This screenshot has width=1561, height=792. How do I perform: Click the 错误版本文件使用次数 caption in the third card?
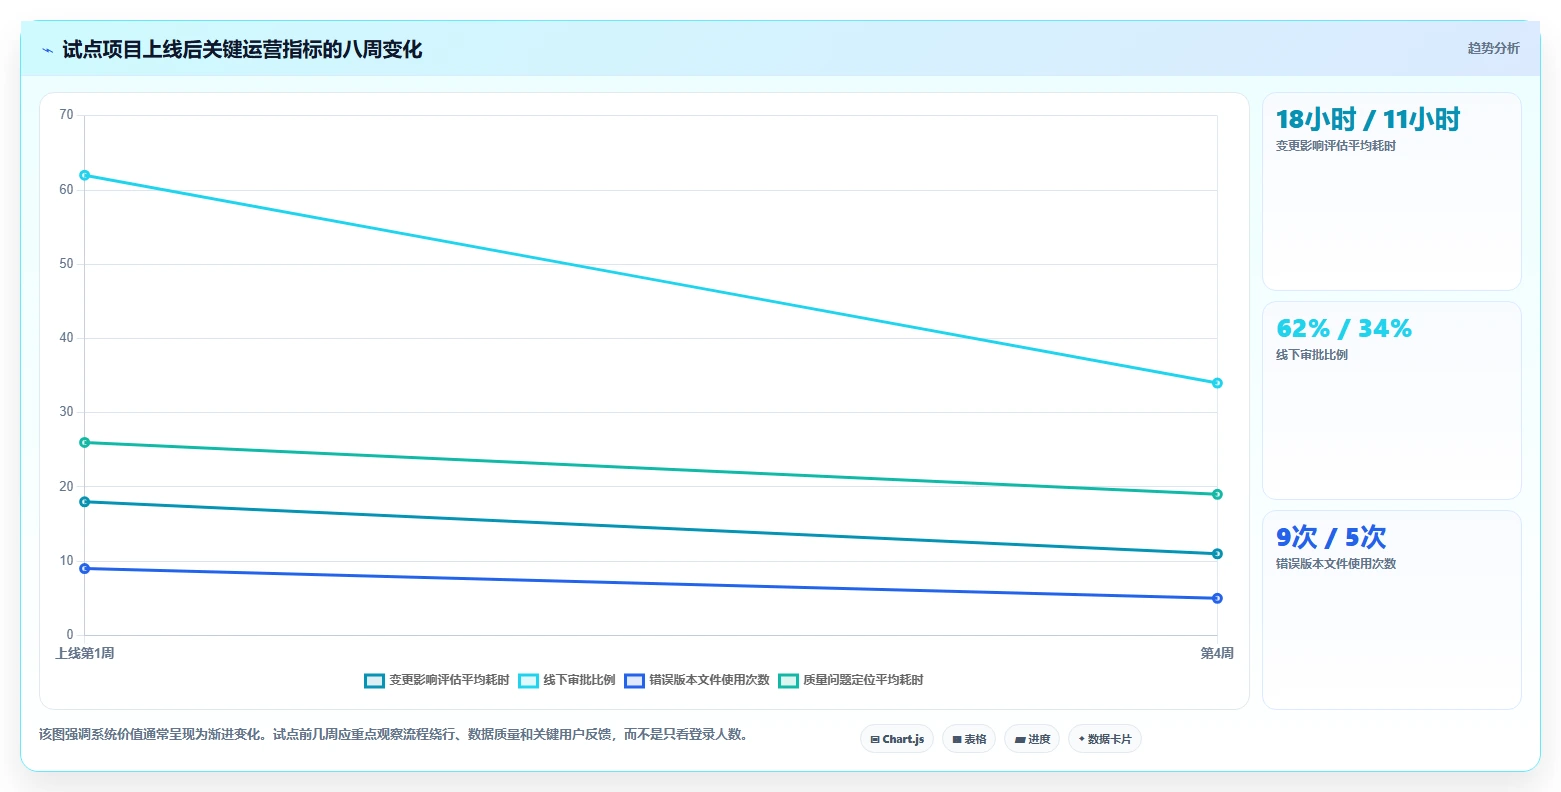coord(1335,564)
